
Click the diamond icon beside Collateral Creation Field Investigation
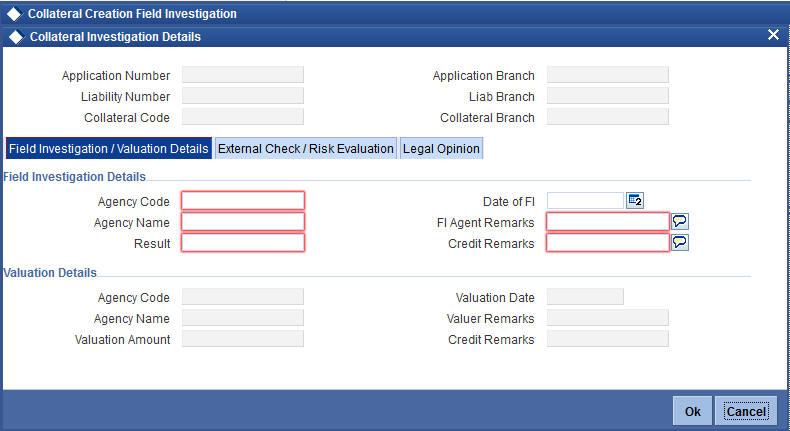coord(14,14)
